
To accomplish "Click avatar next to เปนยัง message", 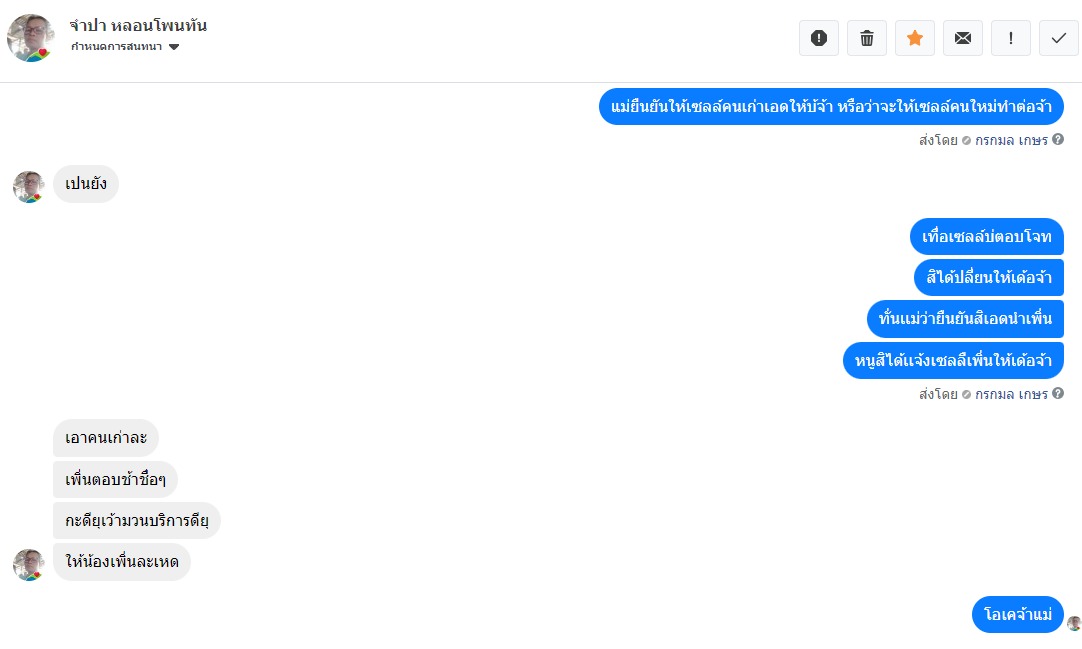I will pos(28,187).
